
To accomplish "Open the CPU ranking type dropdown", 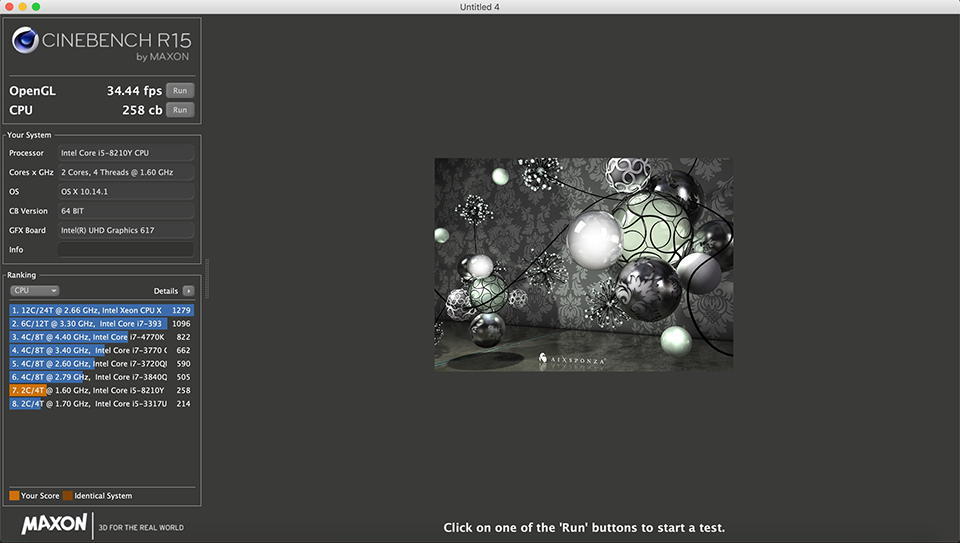I will click(x=34, y=291).
